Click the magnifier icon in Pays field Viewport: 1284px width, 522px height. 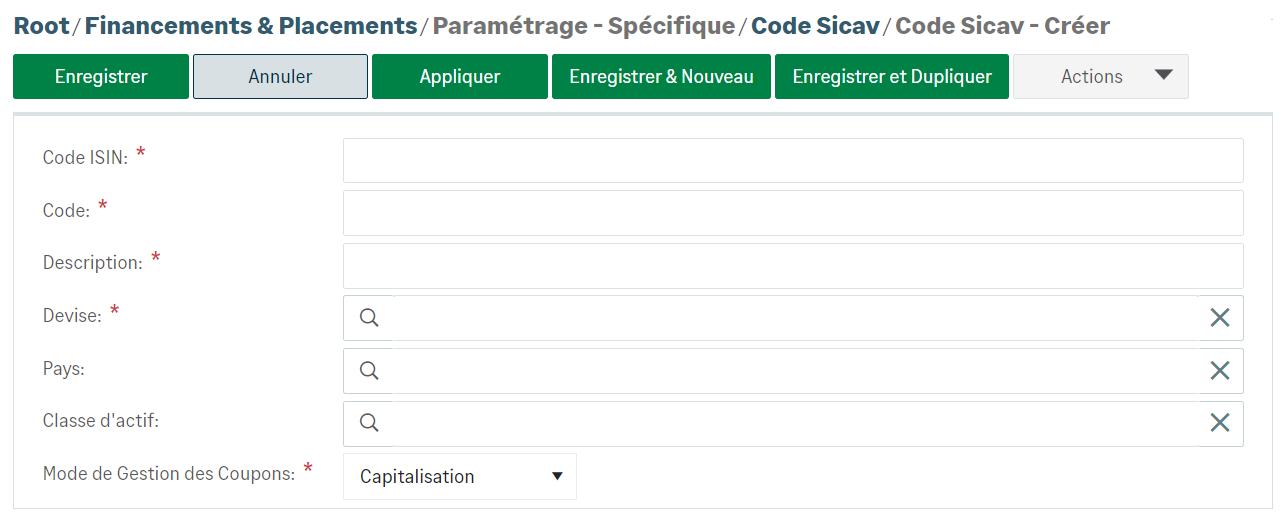click(369, 371)
